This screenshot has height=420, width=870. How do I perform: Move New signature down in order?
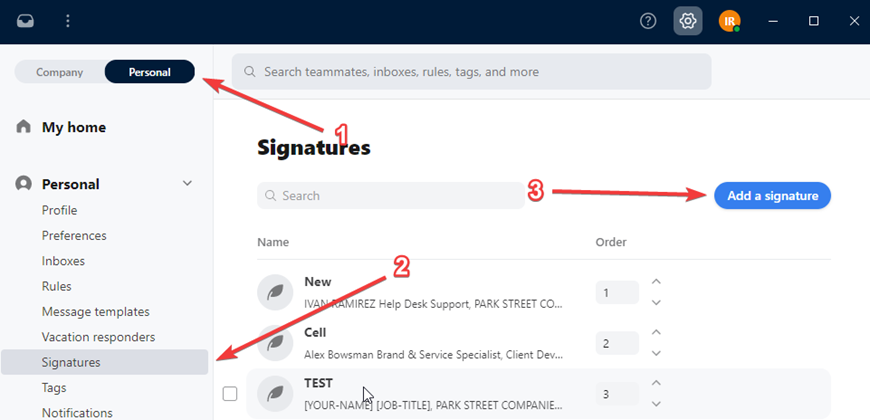click(x=656, y=302)
